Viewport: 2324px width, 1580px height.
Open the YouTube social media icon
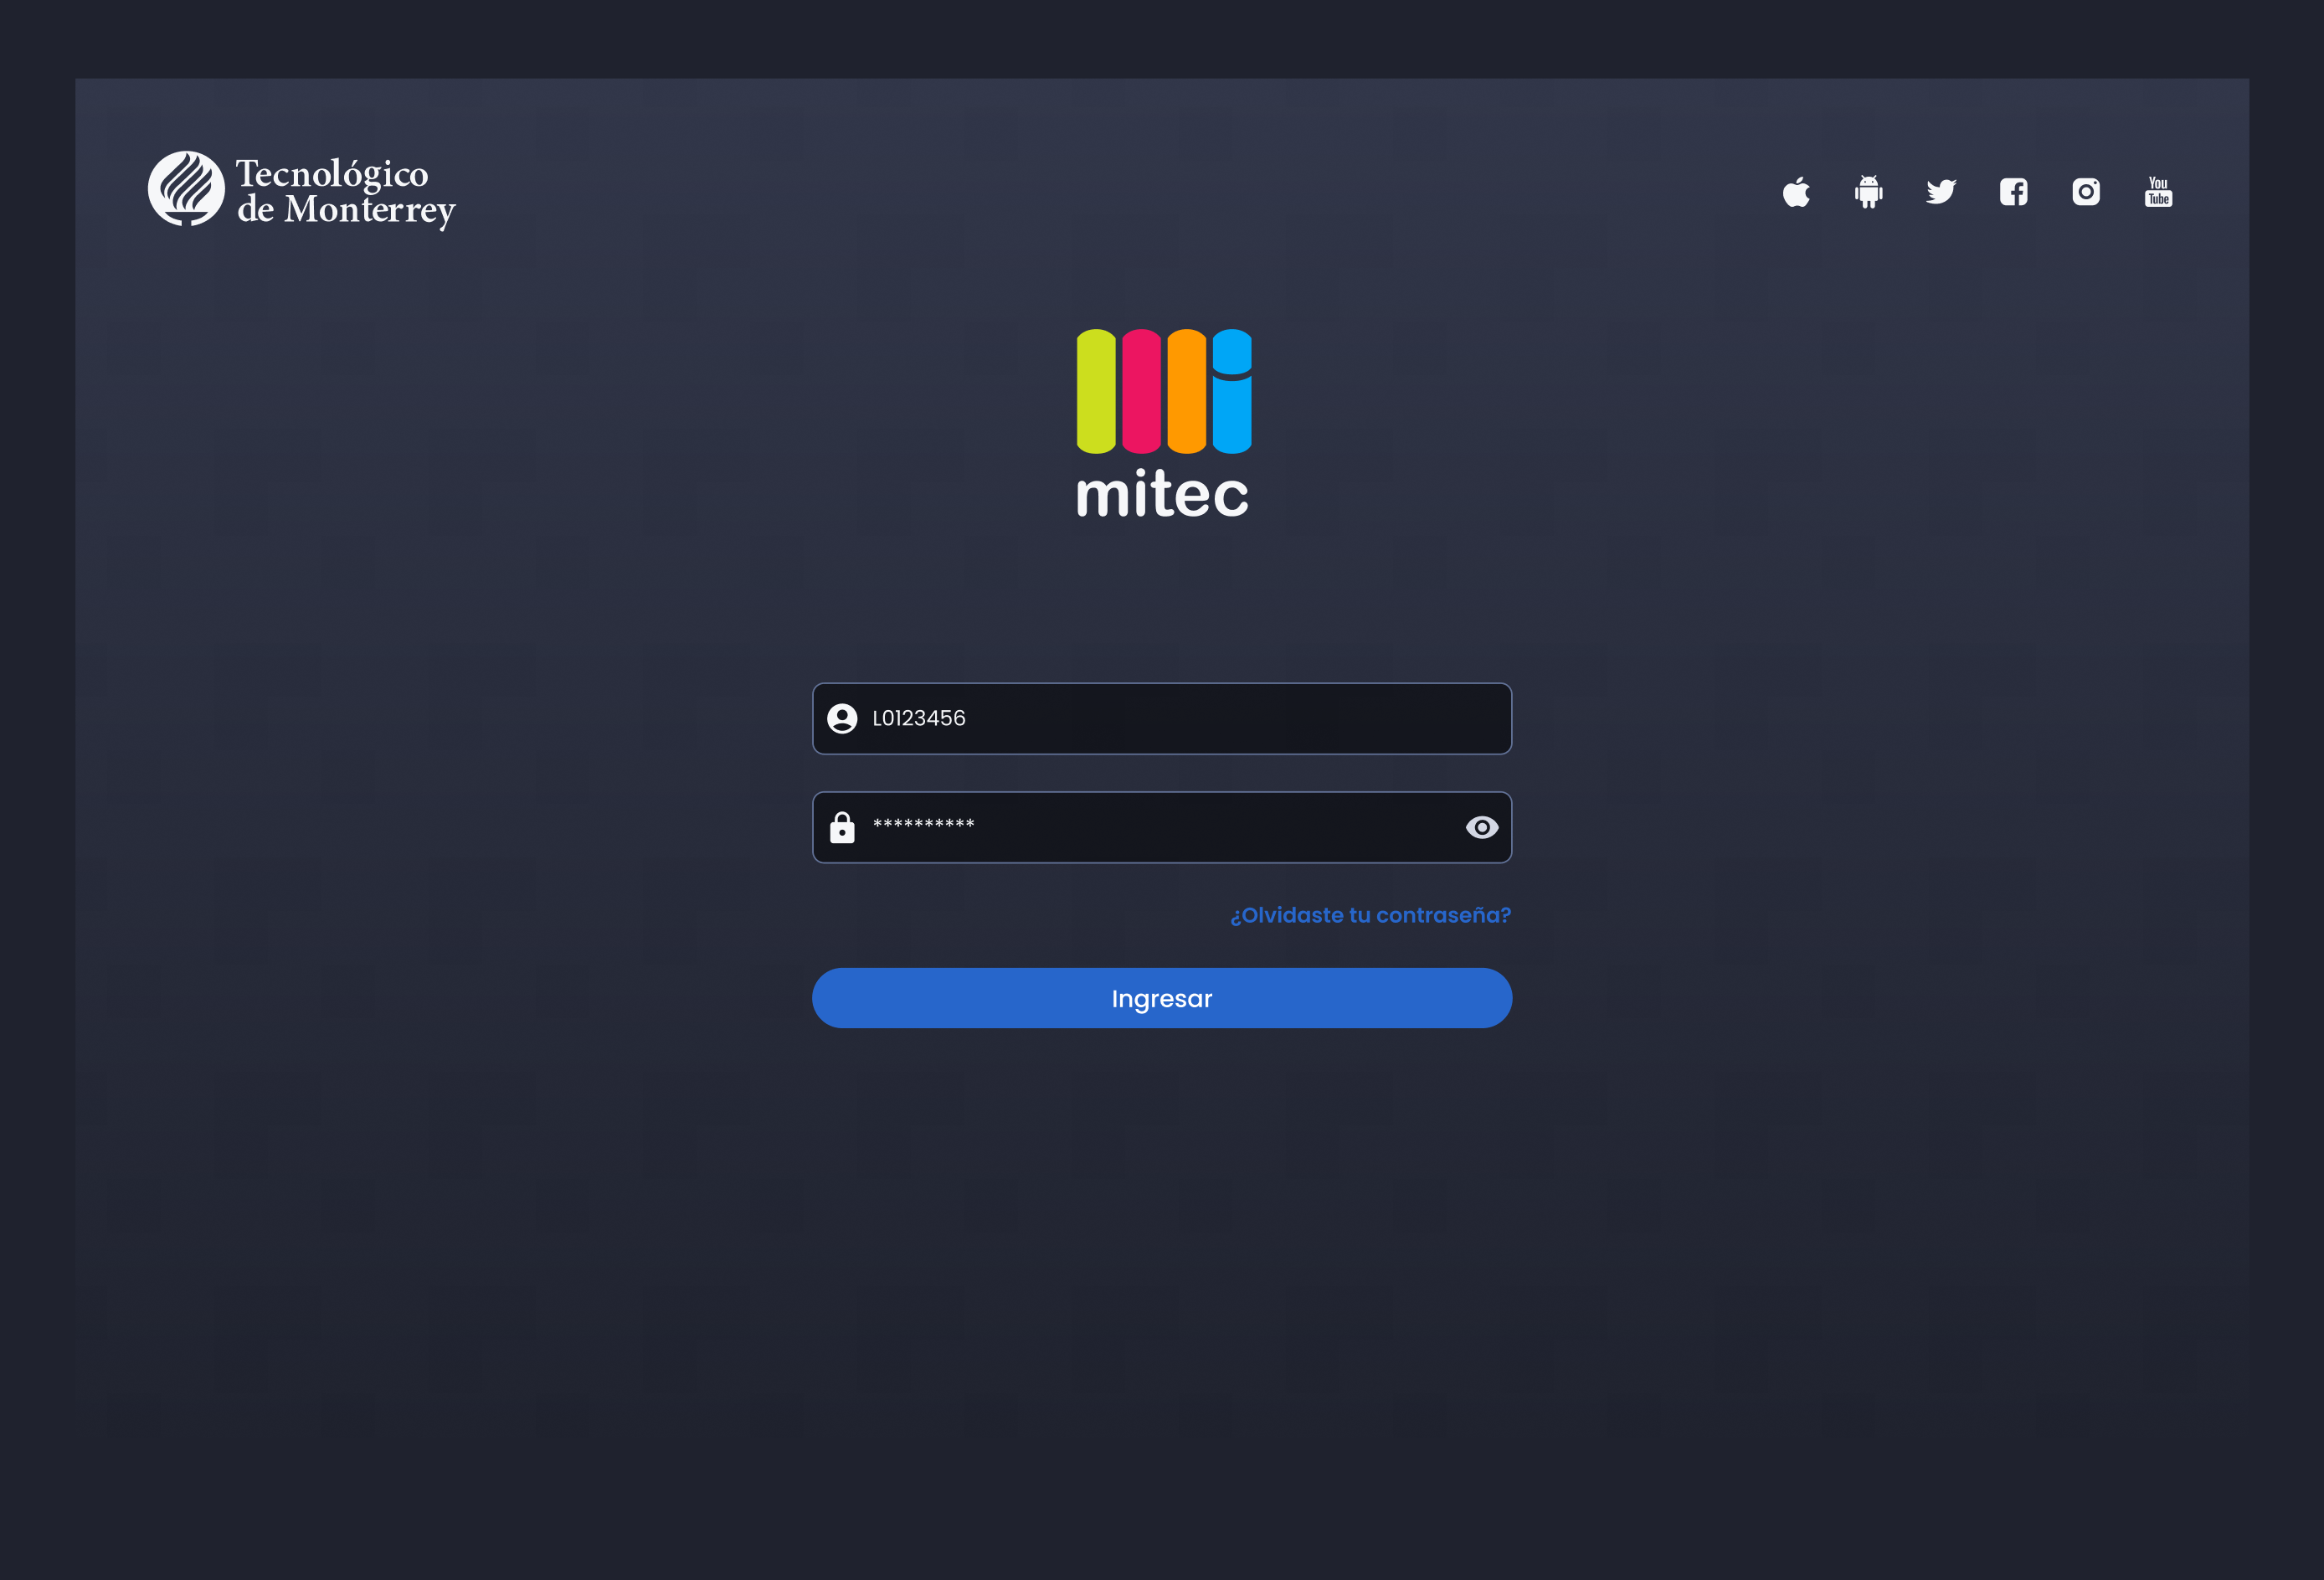point(2157,191)
